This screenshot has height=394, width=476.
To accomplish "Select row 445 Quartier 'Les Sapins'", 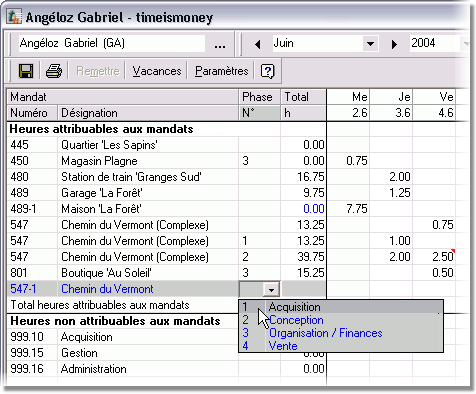I will (166, 145).
